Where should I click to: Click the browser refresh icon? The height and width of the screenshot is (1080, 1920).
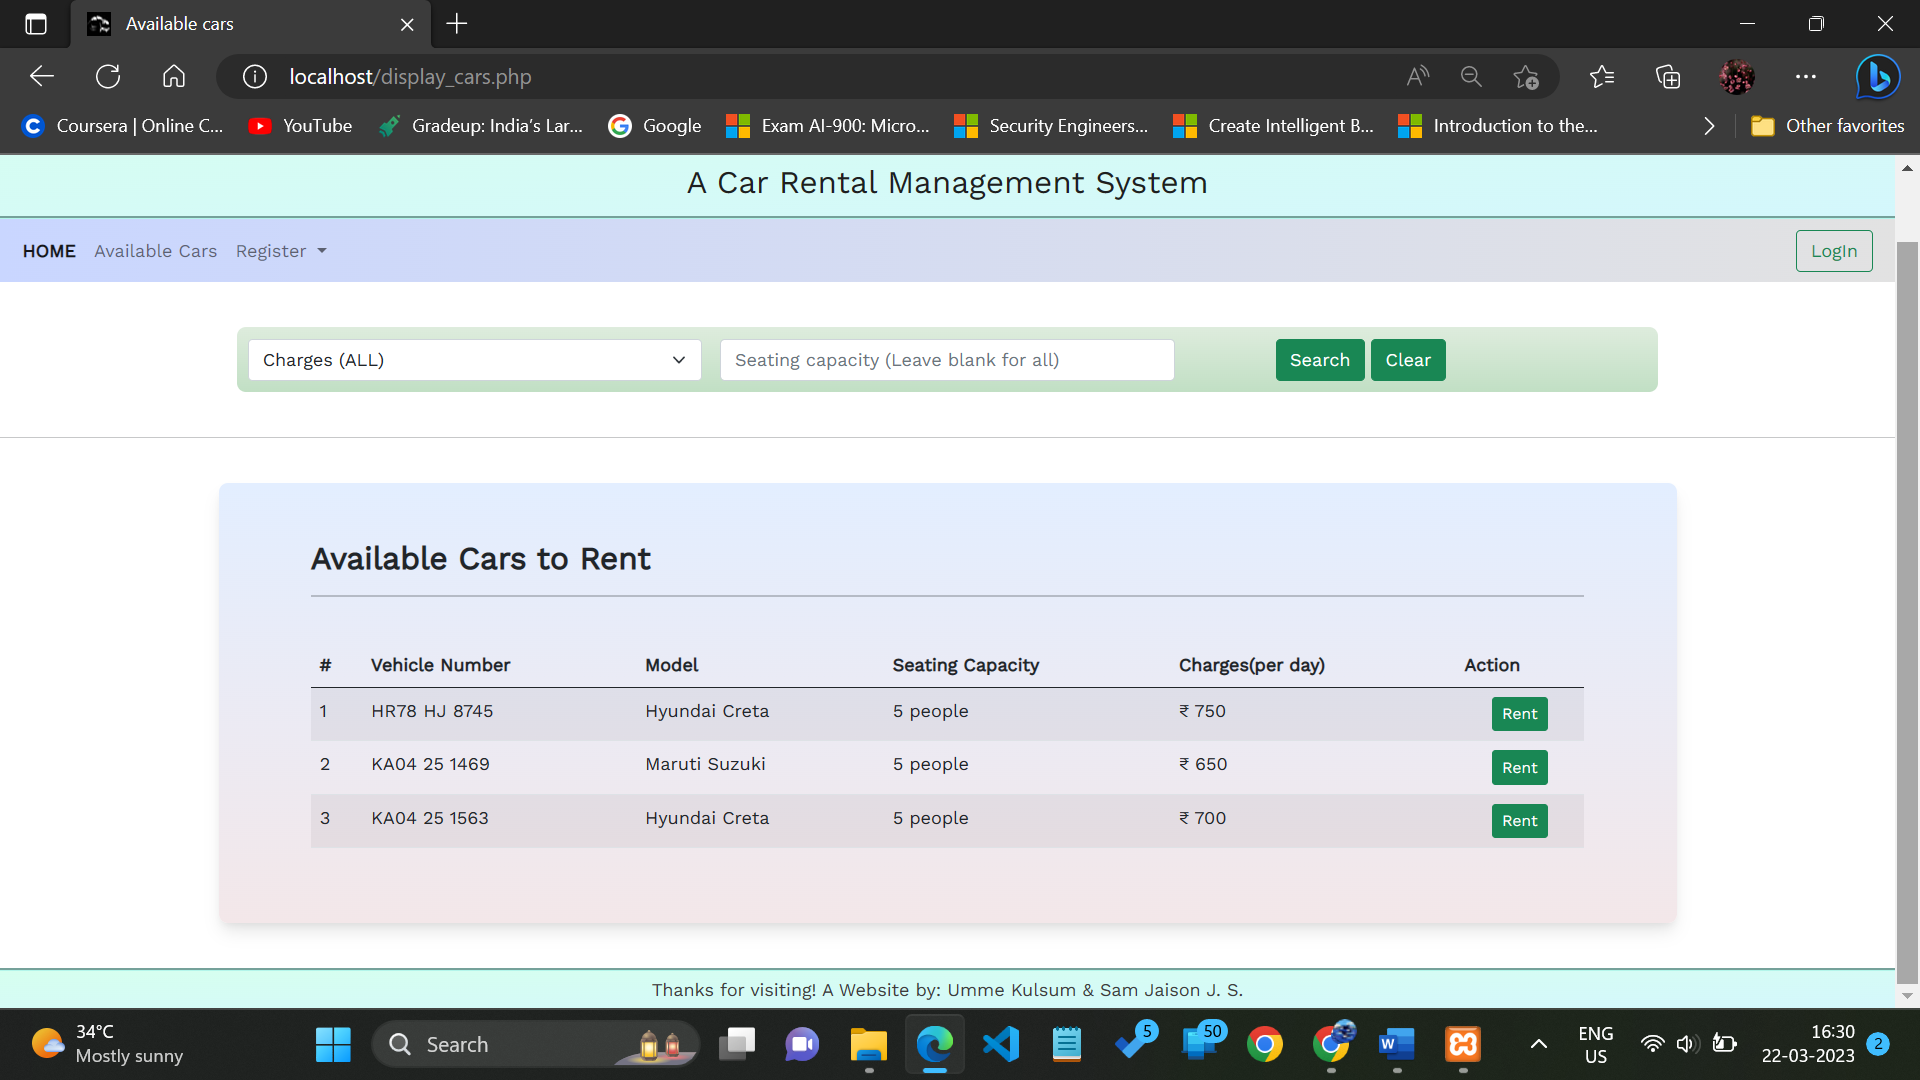click(x=108, y=76)
